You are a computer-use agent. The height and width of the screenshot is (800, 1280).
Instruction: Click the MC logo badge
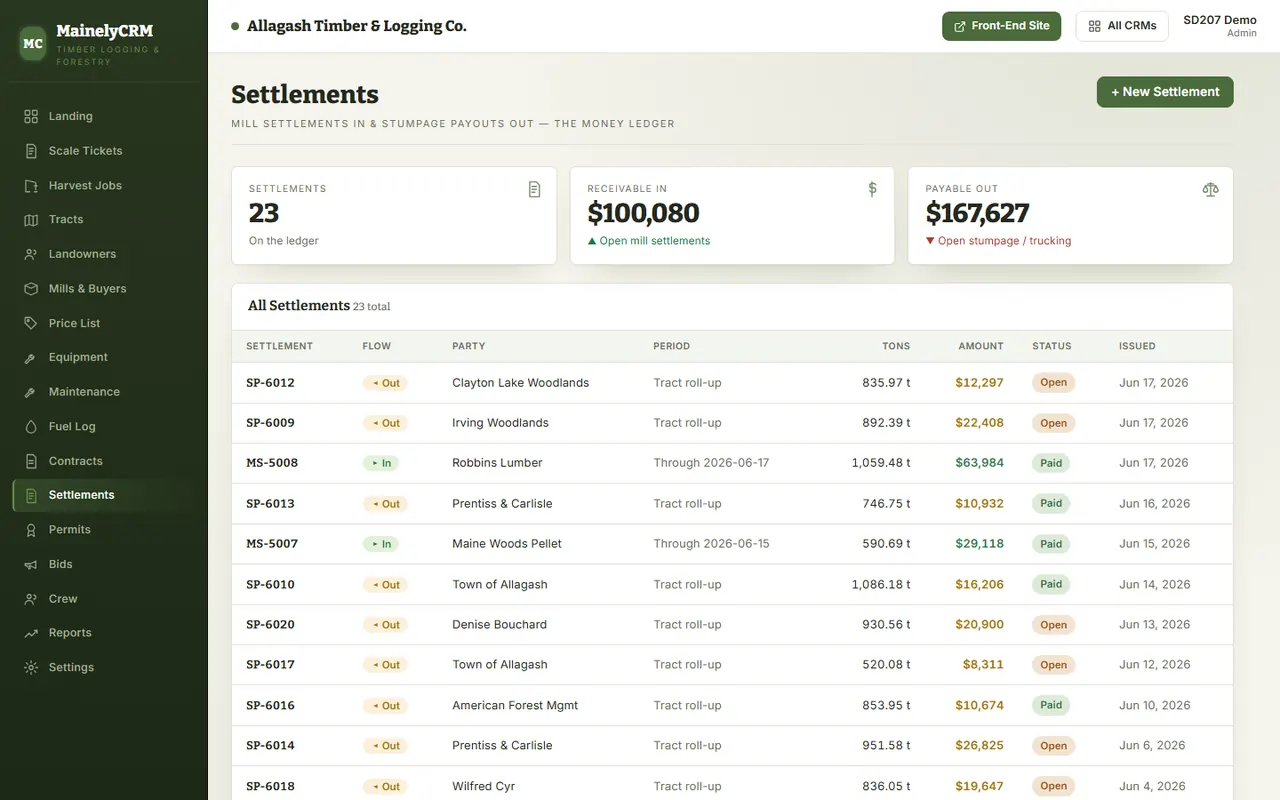[33, 44]
